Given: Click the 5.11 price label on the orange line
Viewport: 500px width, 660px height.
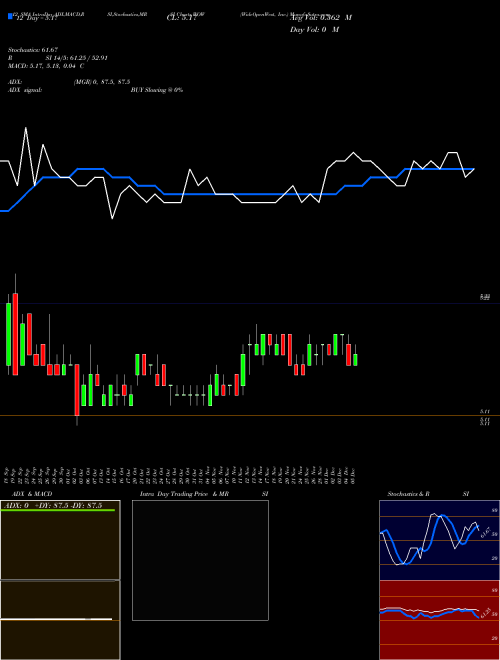Looking at the screenshot, I should [x=485, y=412].
